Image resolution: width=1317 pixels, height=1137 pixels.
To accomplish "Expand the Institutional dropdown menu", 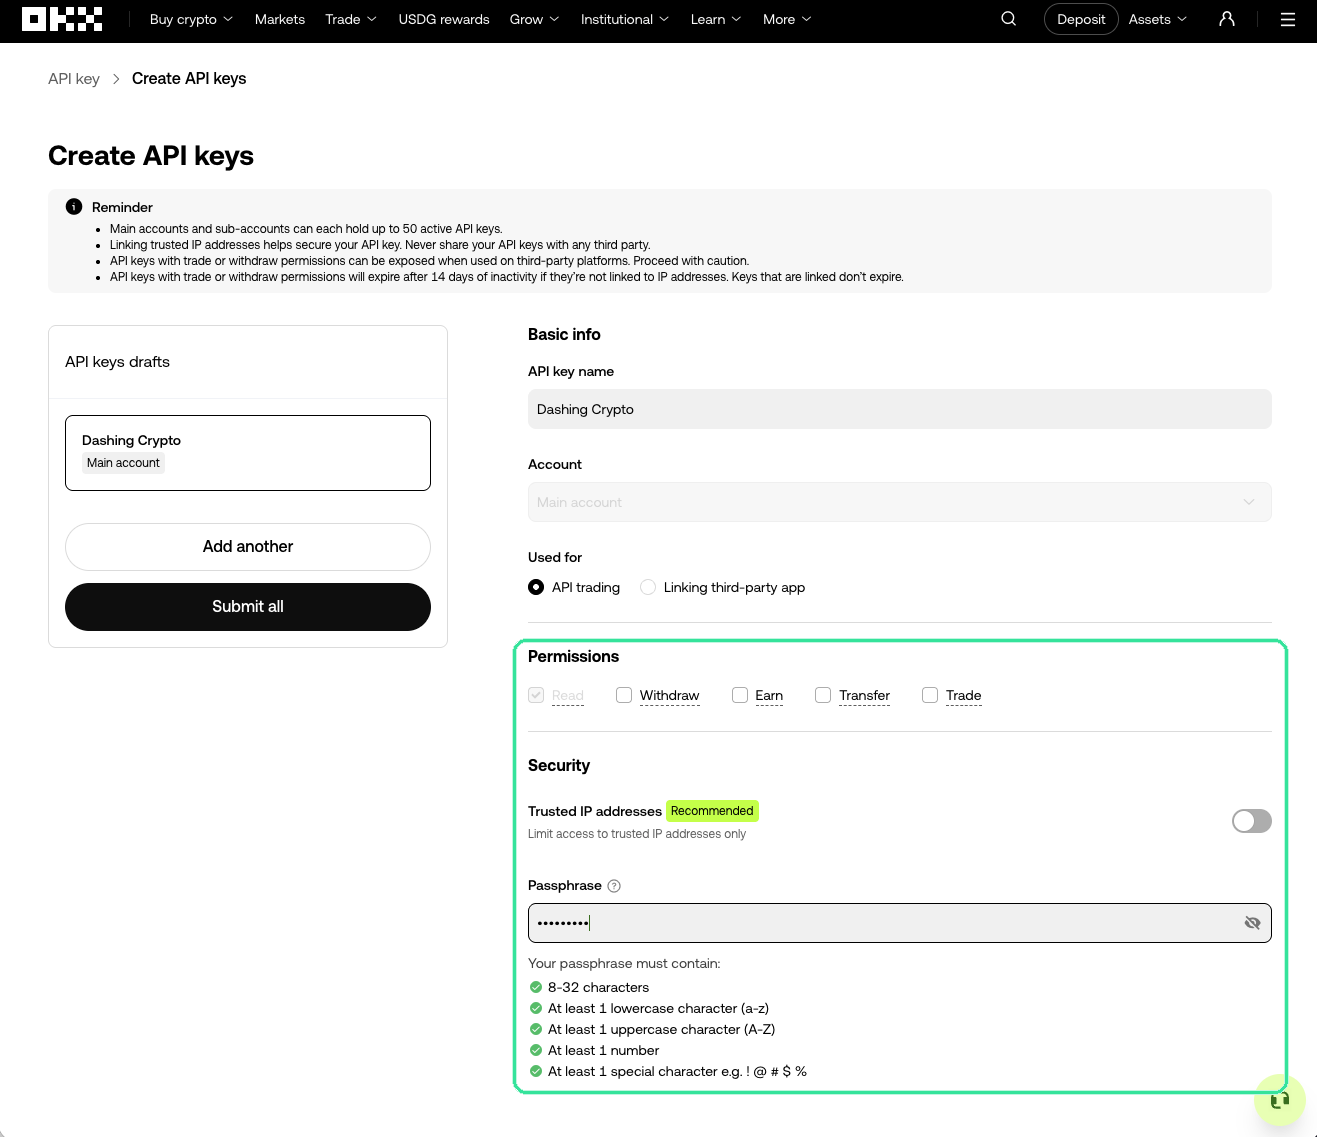I will pos(625,19).
